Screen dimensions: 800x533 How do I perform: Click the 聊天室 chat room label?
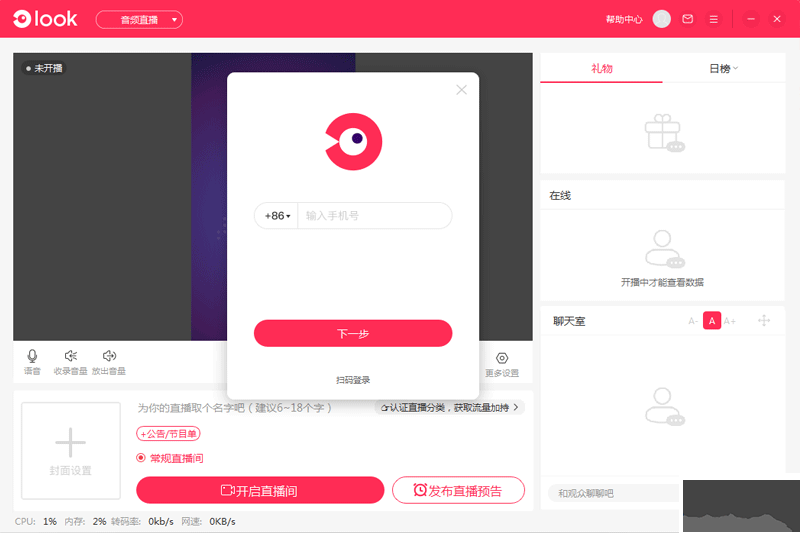569,321
